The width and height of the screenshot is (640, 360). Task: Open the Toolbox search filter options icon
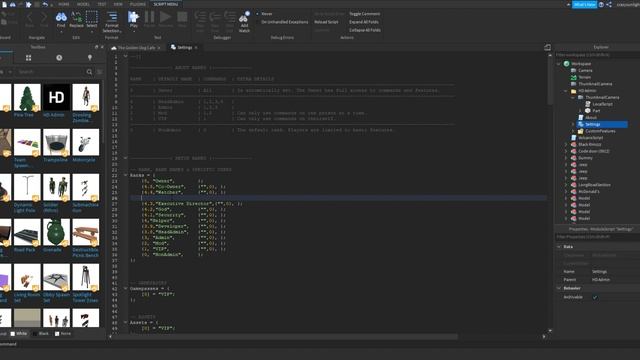click(100, 72)
